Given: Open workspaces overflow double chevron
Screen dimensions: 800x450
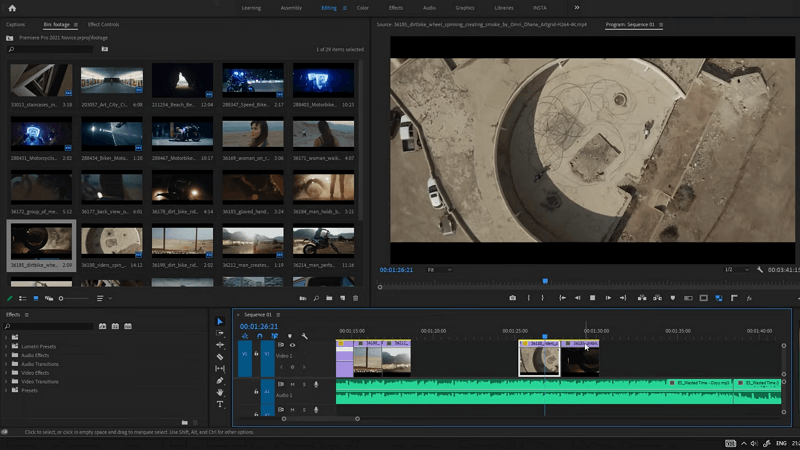Looking at the screenshot, I should click(x=577, y=8).
